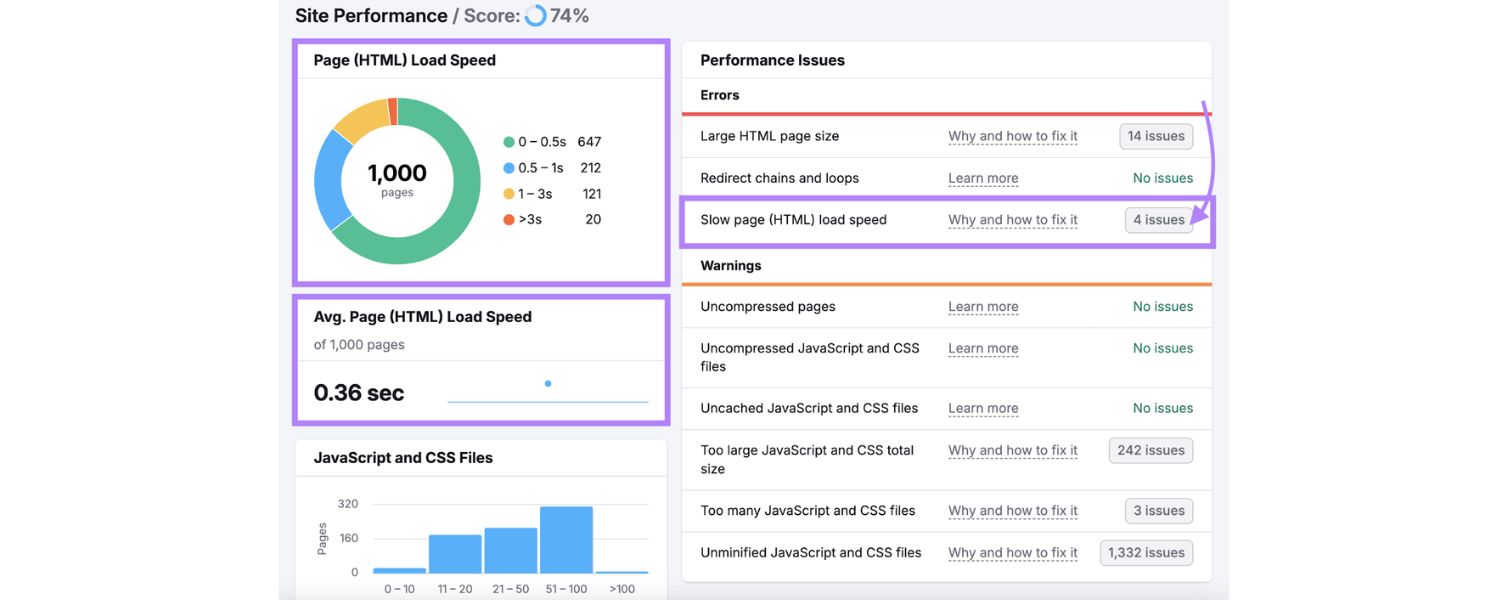This screenshot has width=1500, height=600.
Task: Select the orange >3s legend dot
Action: [x=510, y=218]
